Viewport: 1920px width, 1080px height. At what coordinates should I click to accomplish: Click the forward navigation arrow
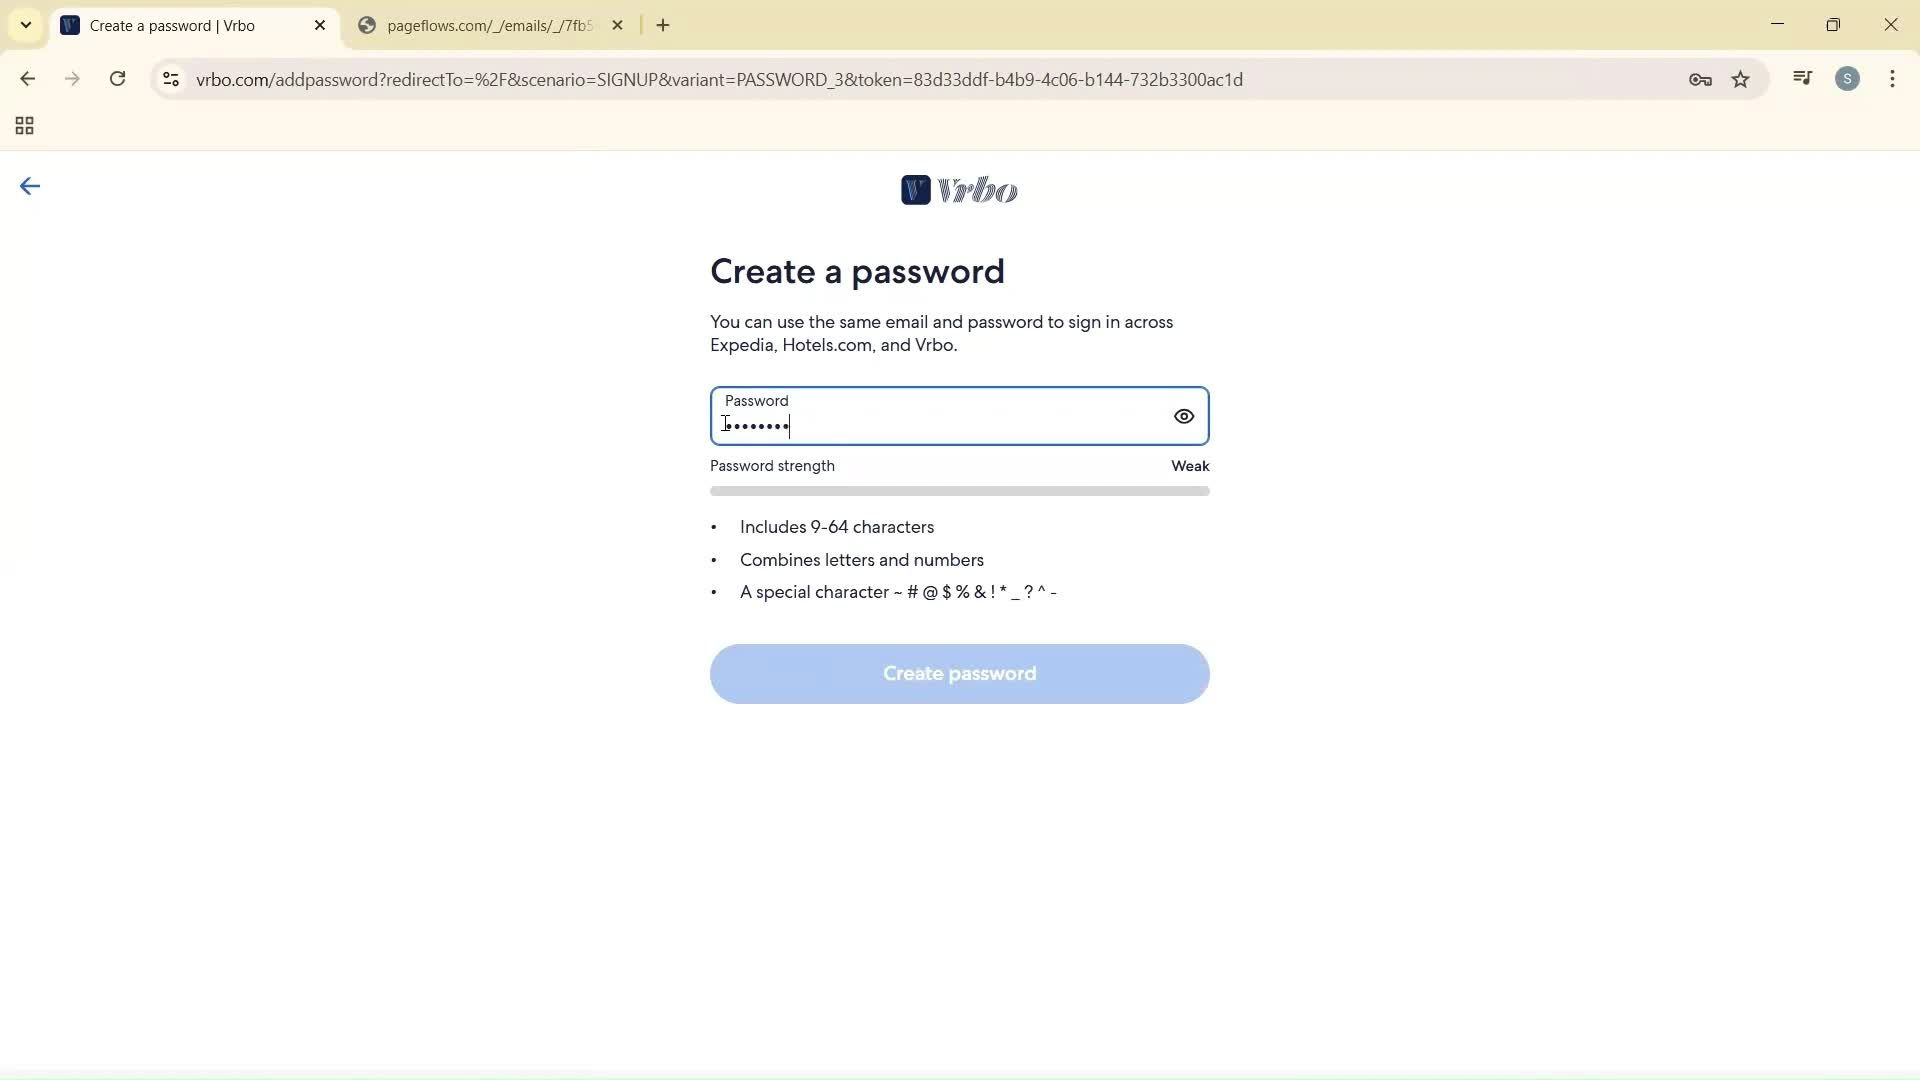[71, 79]
